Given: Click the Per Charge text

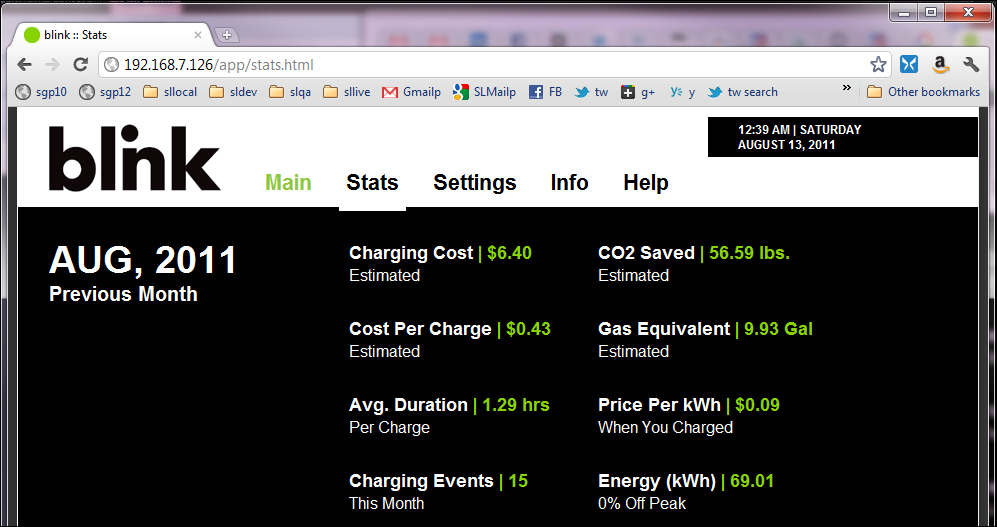Looking at the screenshot, I should pos(389,427).
